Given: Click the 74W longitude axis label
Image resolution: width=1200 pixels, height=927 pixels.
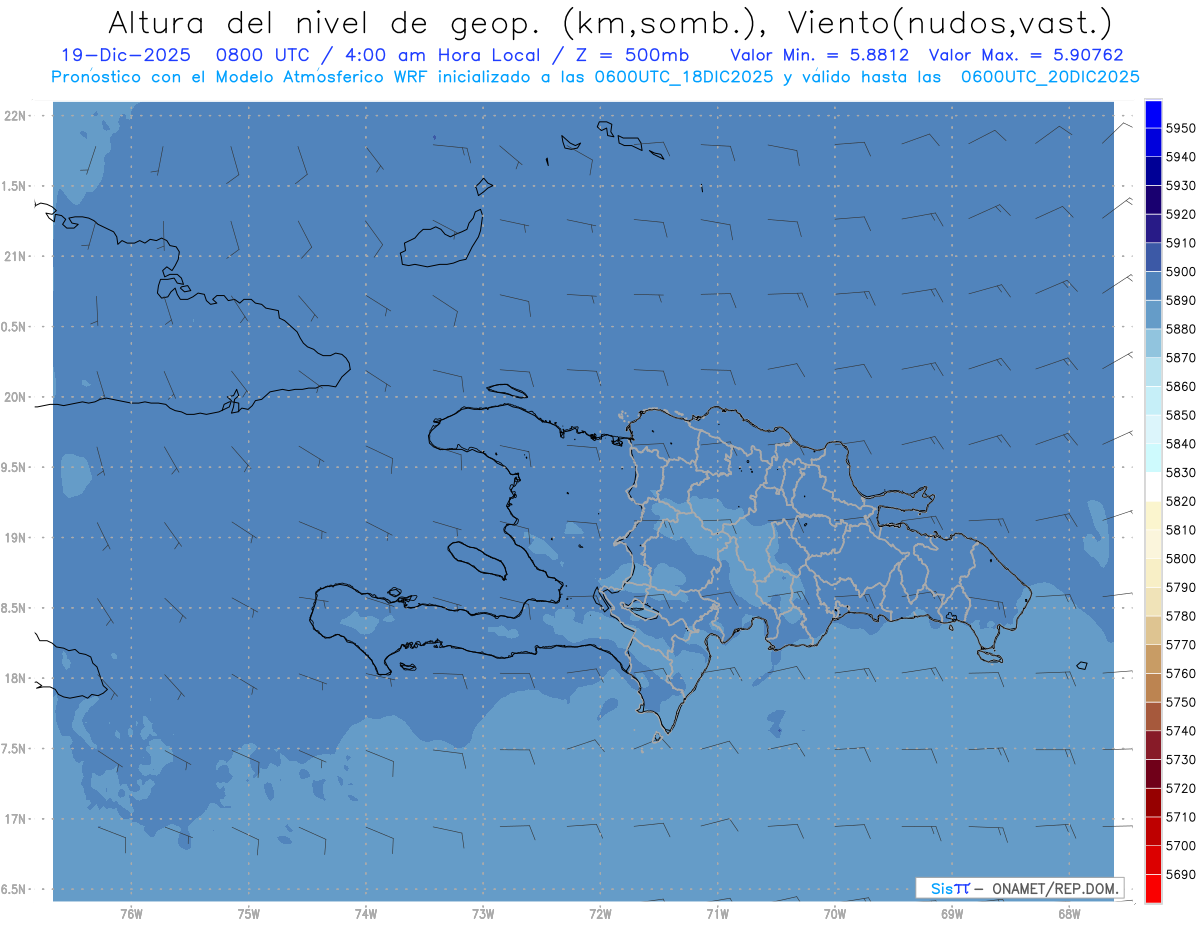Looking at the screenshot, I should click(366, 914).
